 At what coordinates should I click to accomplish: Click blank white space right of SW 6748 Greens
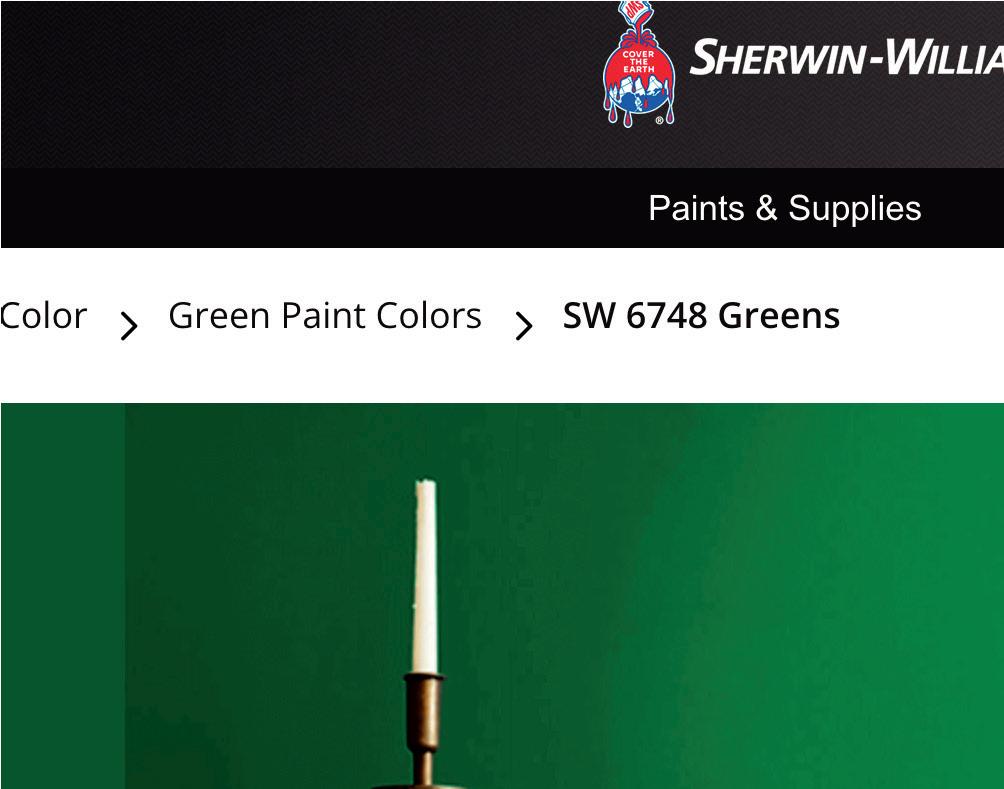[x=922, y=315]
